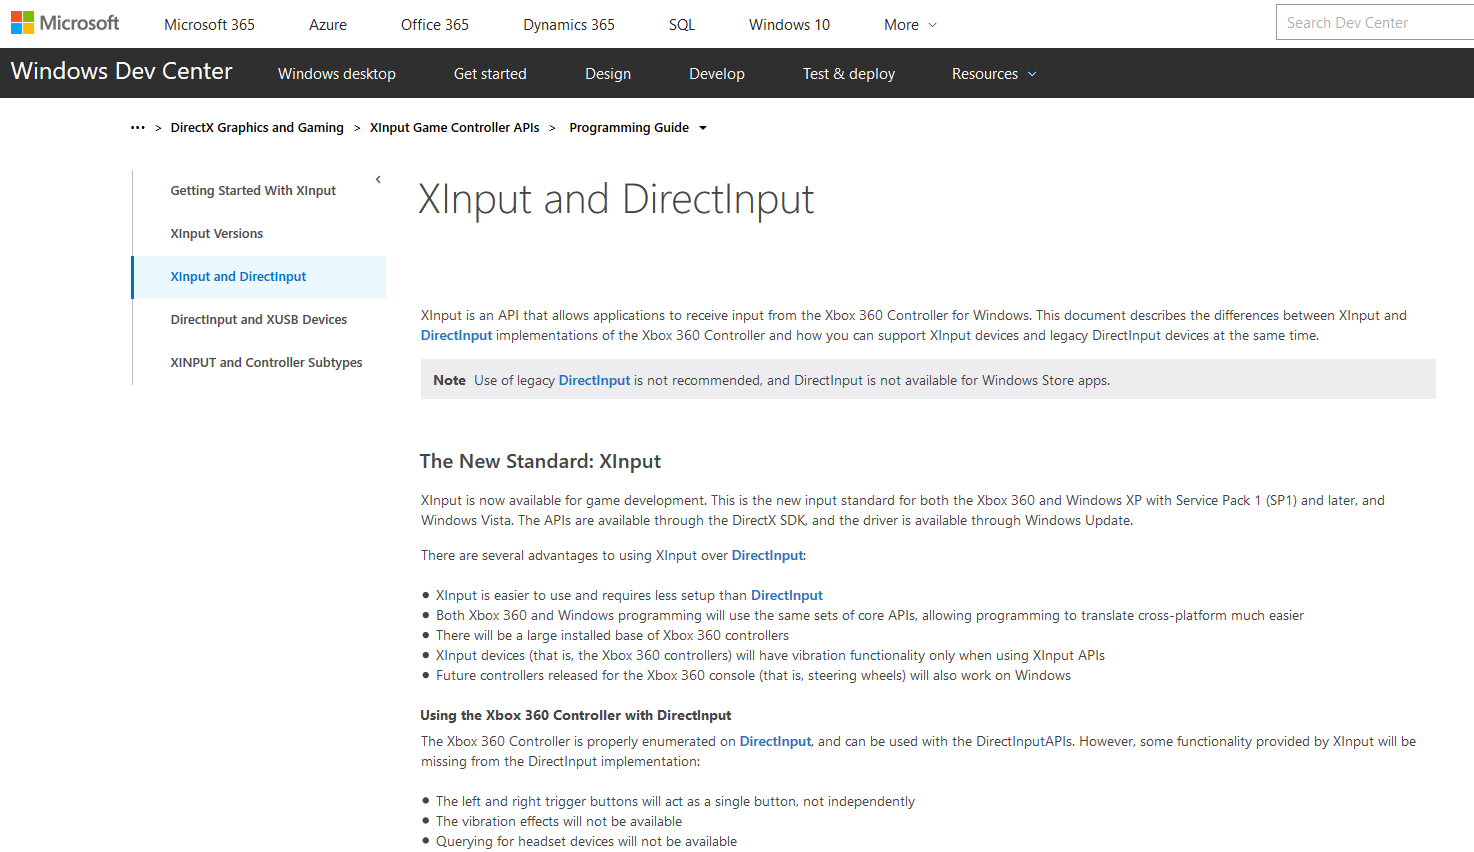Click DirectInput link after 'XInput over'
This screenshot has width=1474, height=852.
[767, 556]
